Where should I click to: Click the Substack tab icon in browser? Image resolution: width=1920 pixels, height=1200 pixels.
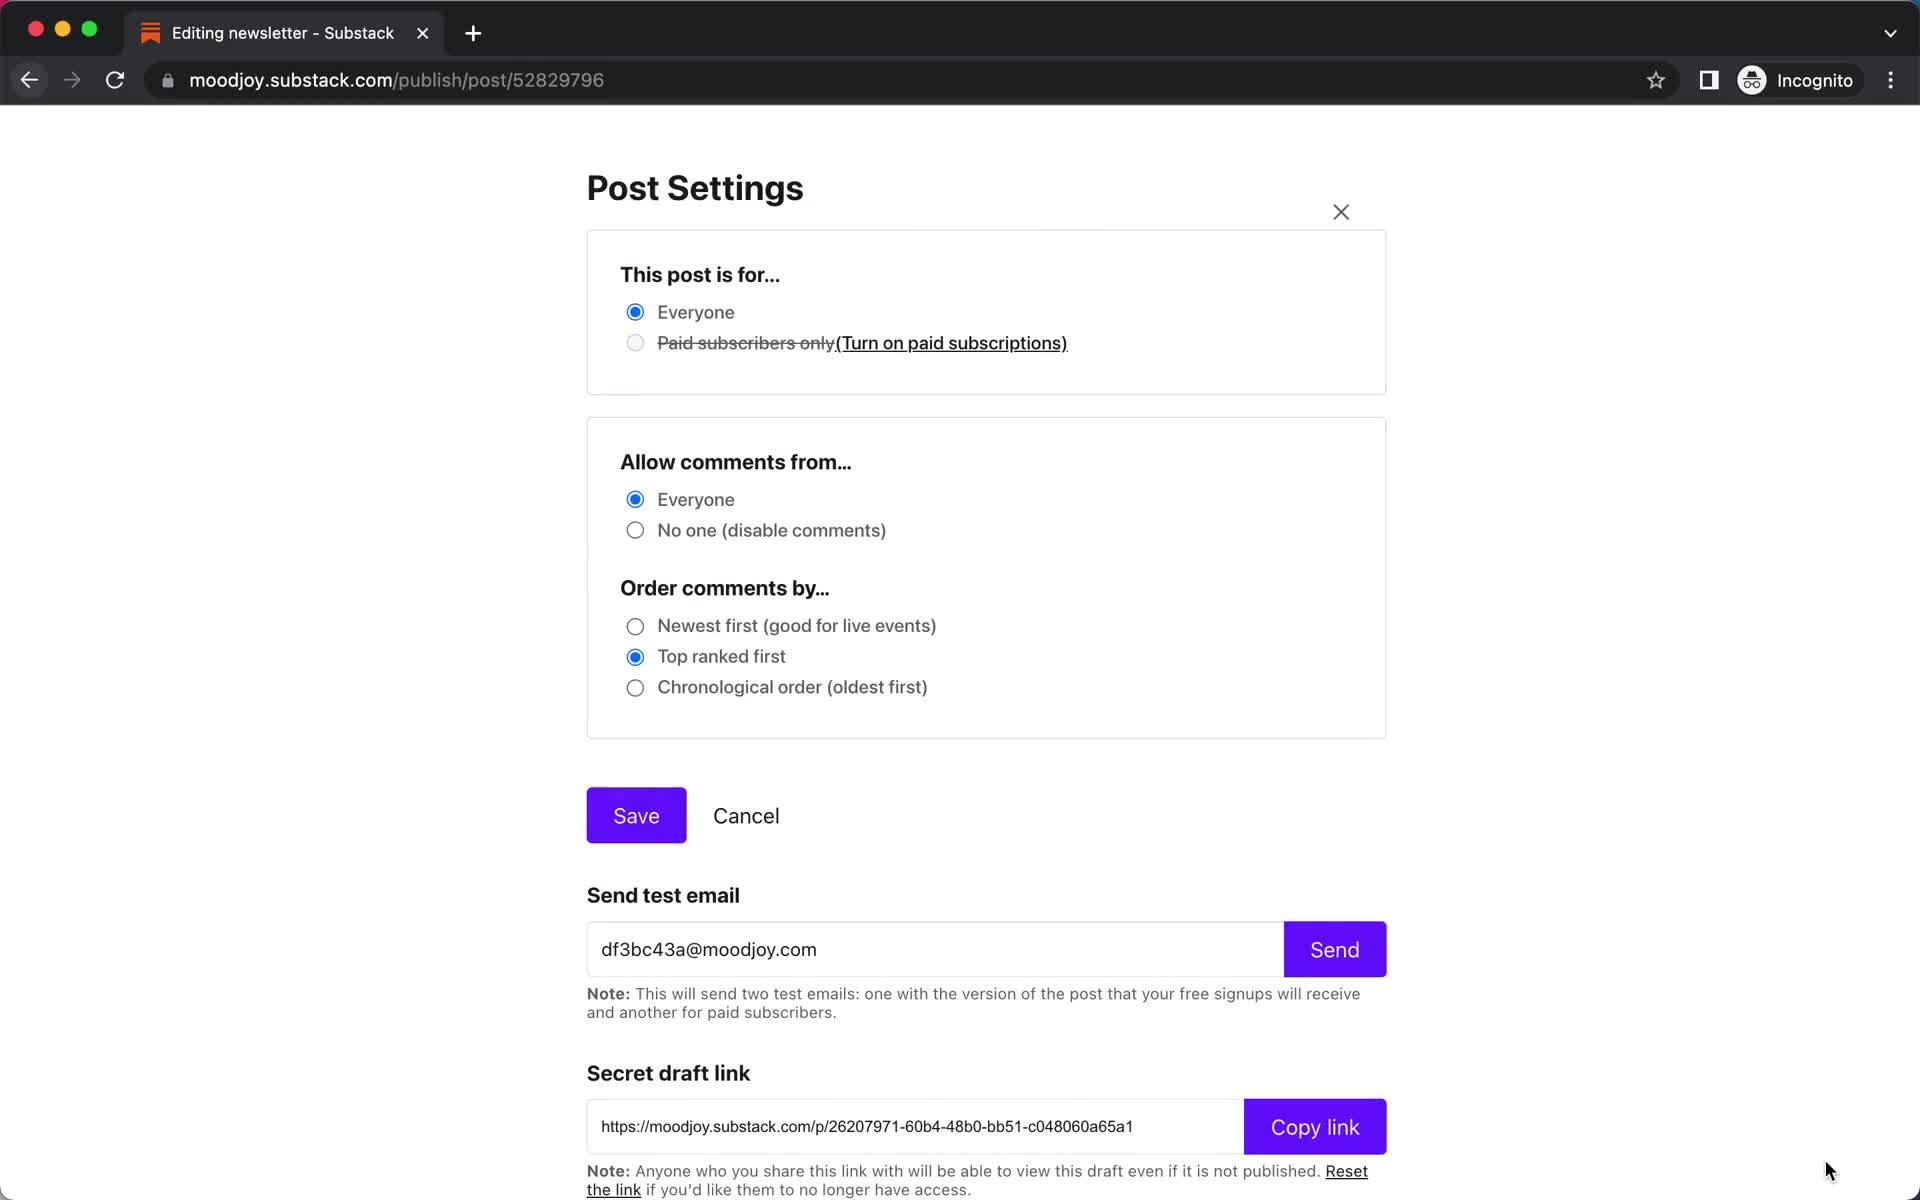[x=149, y=32]
